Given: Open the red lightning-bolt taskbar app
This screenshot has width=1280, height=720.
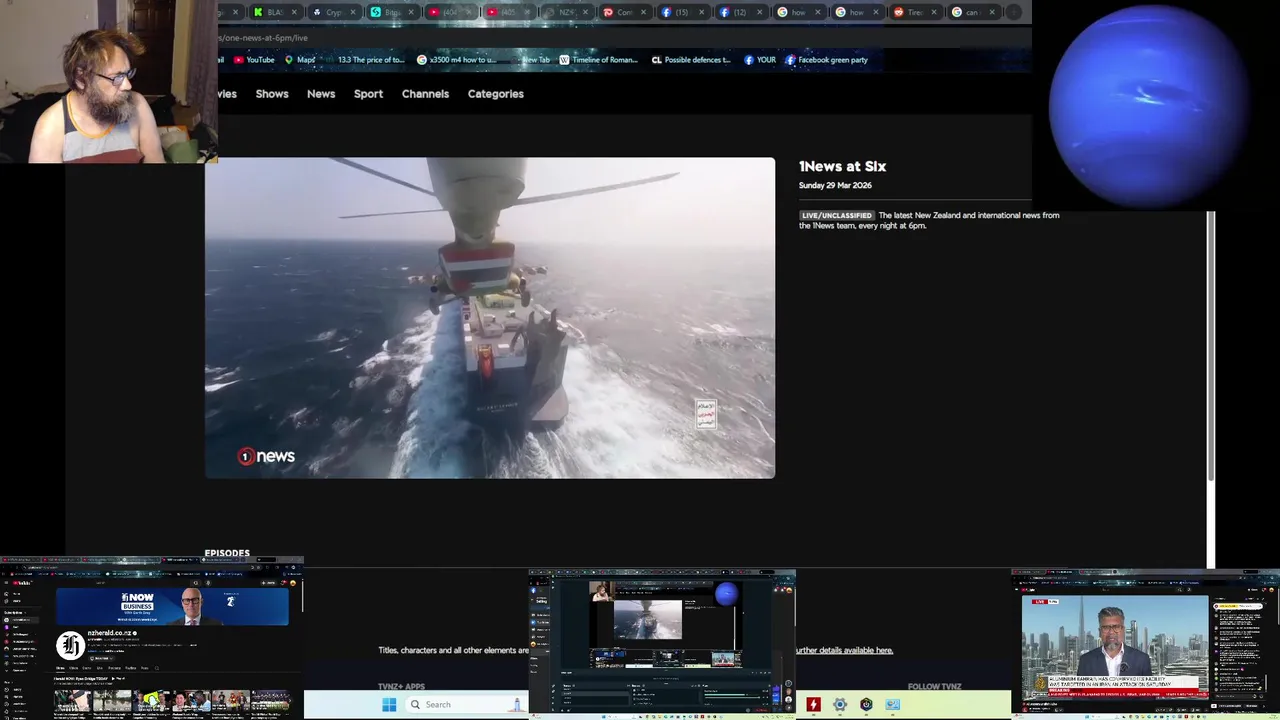Looking at the screenshot, I should (x=814, y=705).
